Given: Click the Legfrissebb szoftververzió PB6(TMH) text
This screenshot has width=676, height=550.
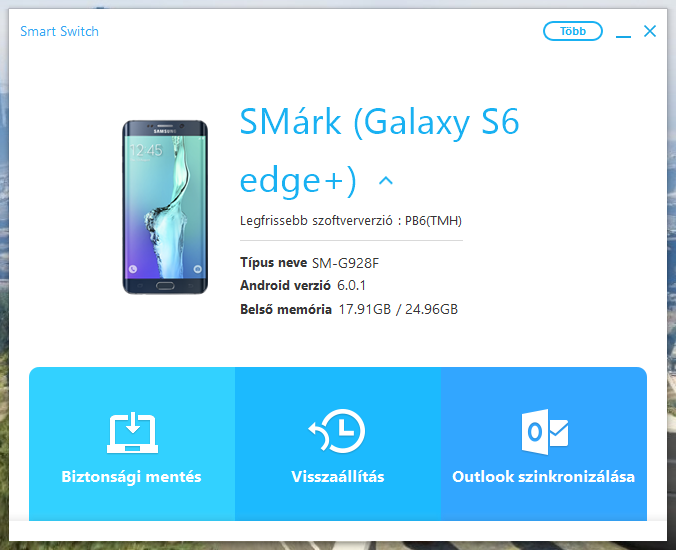Looking at the screenshot, I should point(351,221).
